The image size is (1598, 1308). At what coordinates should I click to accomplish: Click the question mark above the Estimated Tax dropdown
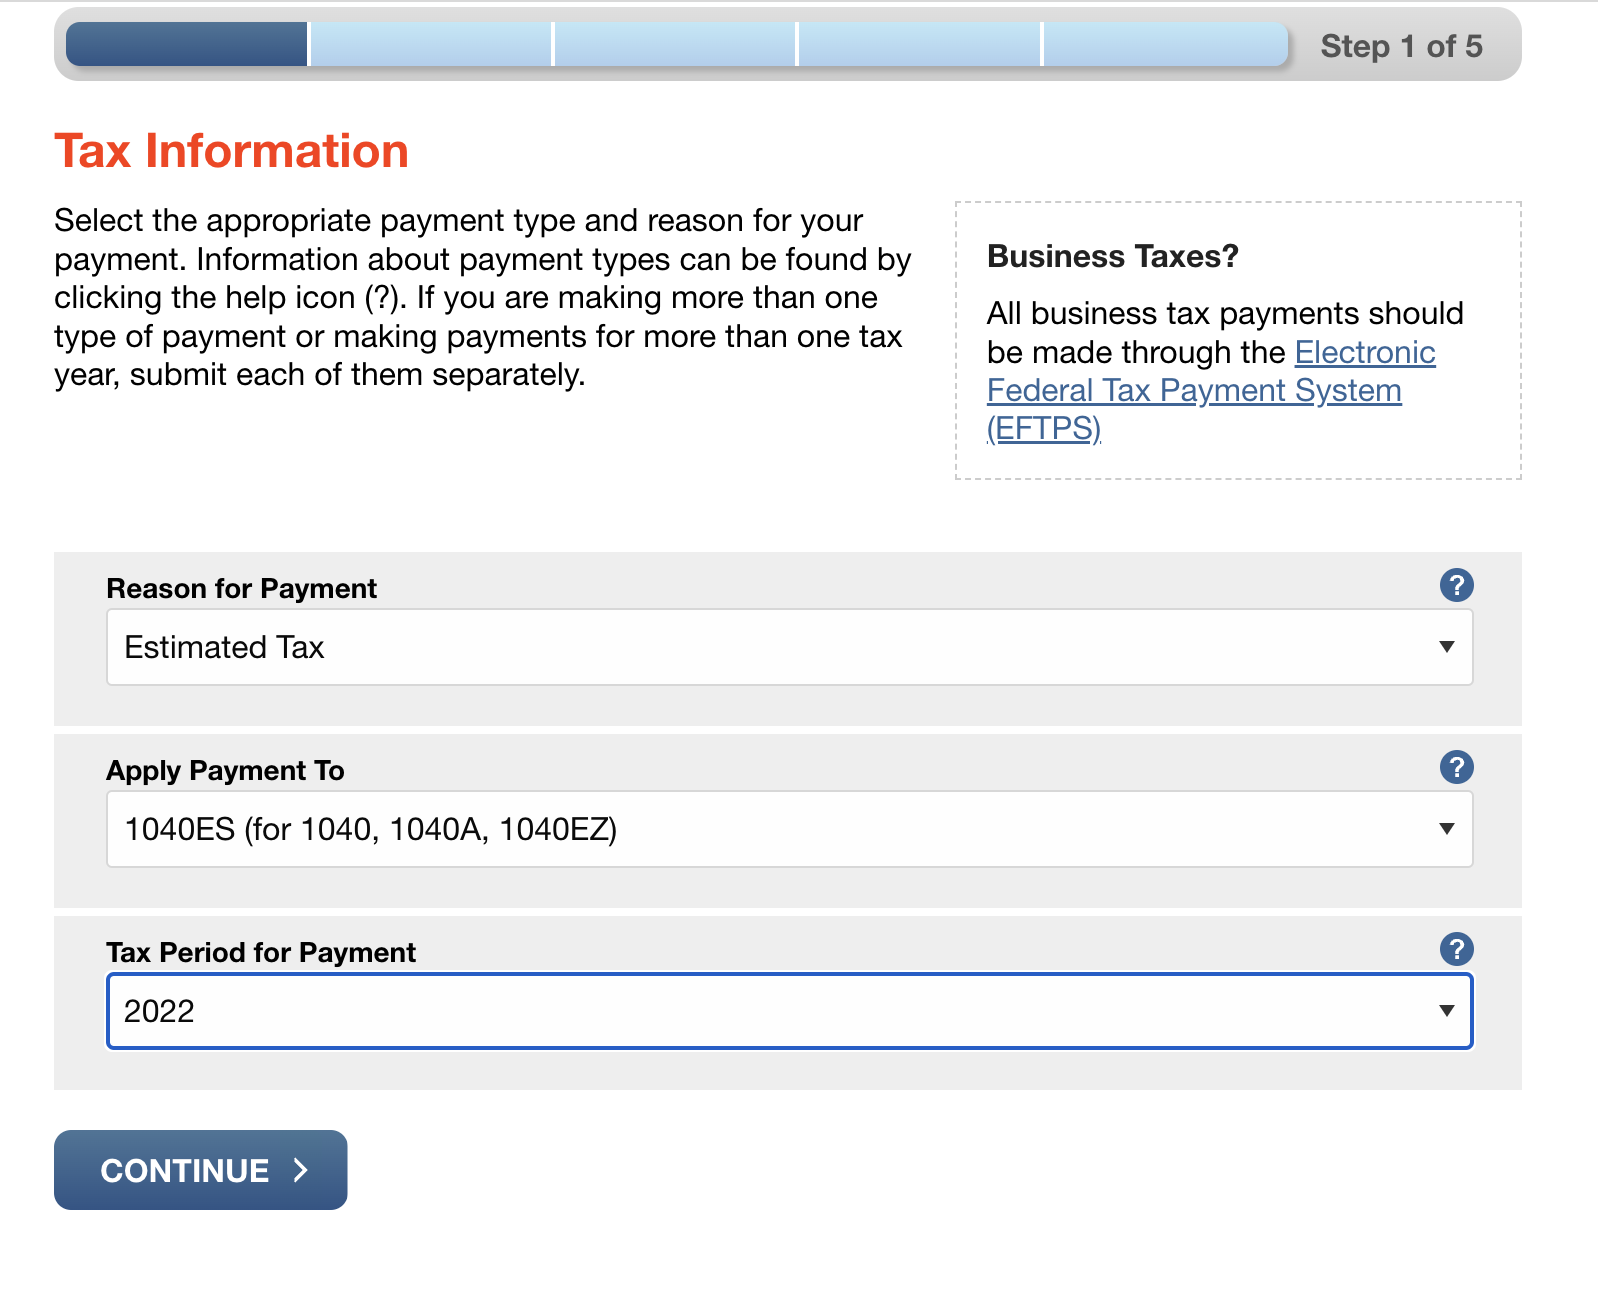tap(1457, 585)
